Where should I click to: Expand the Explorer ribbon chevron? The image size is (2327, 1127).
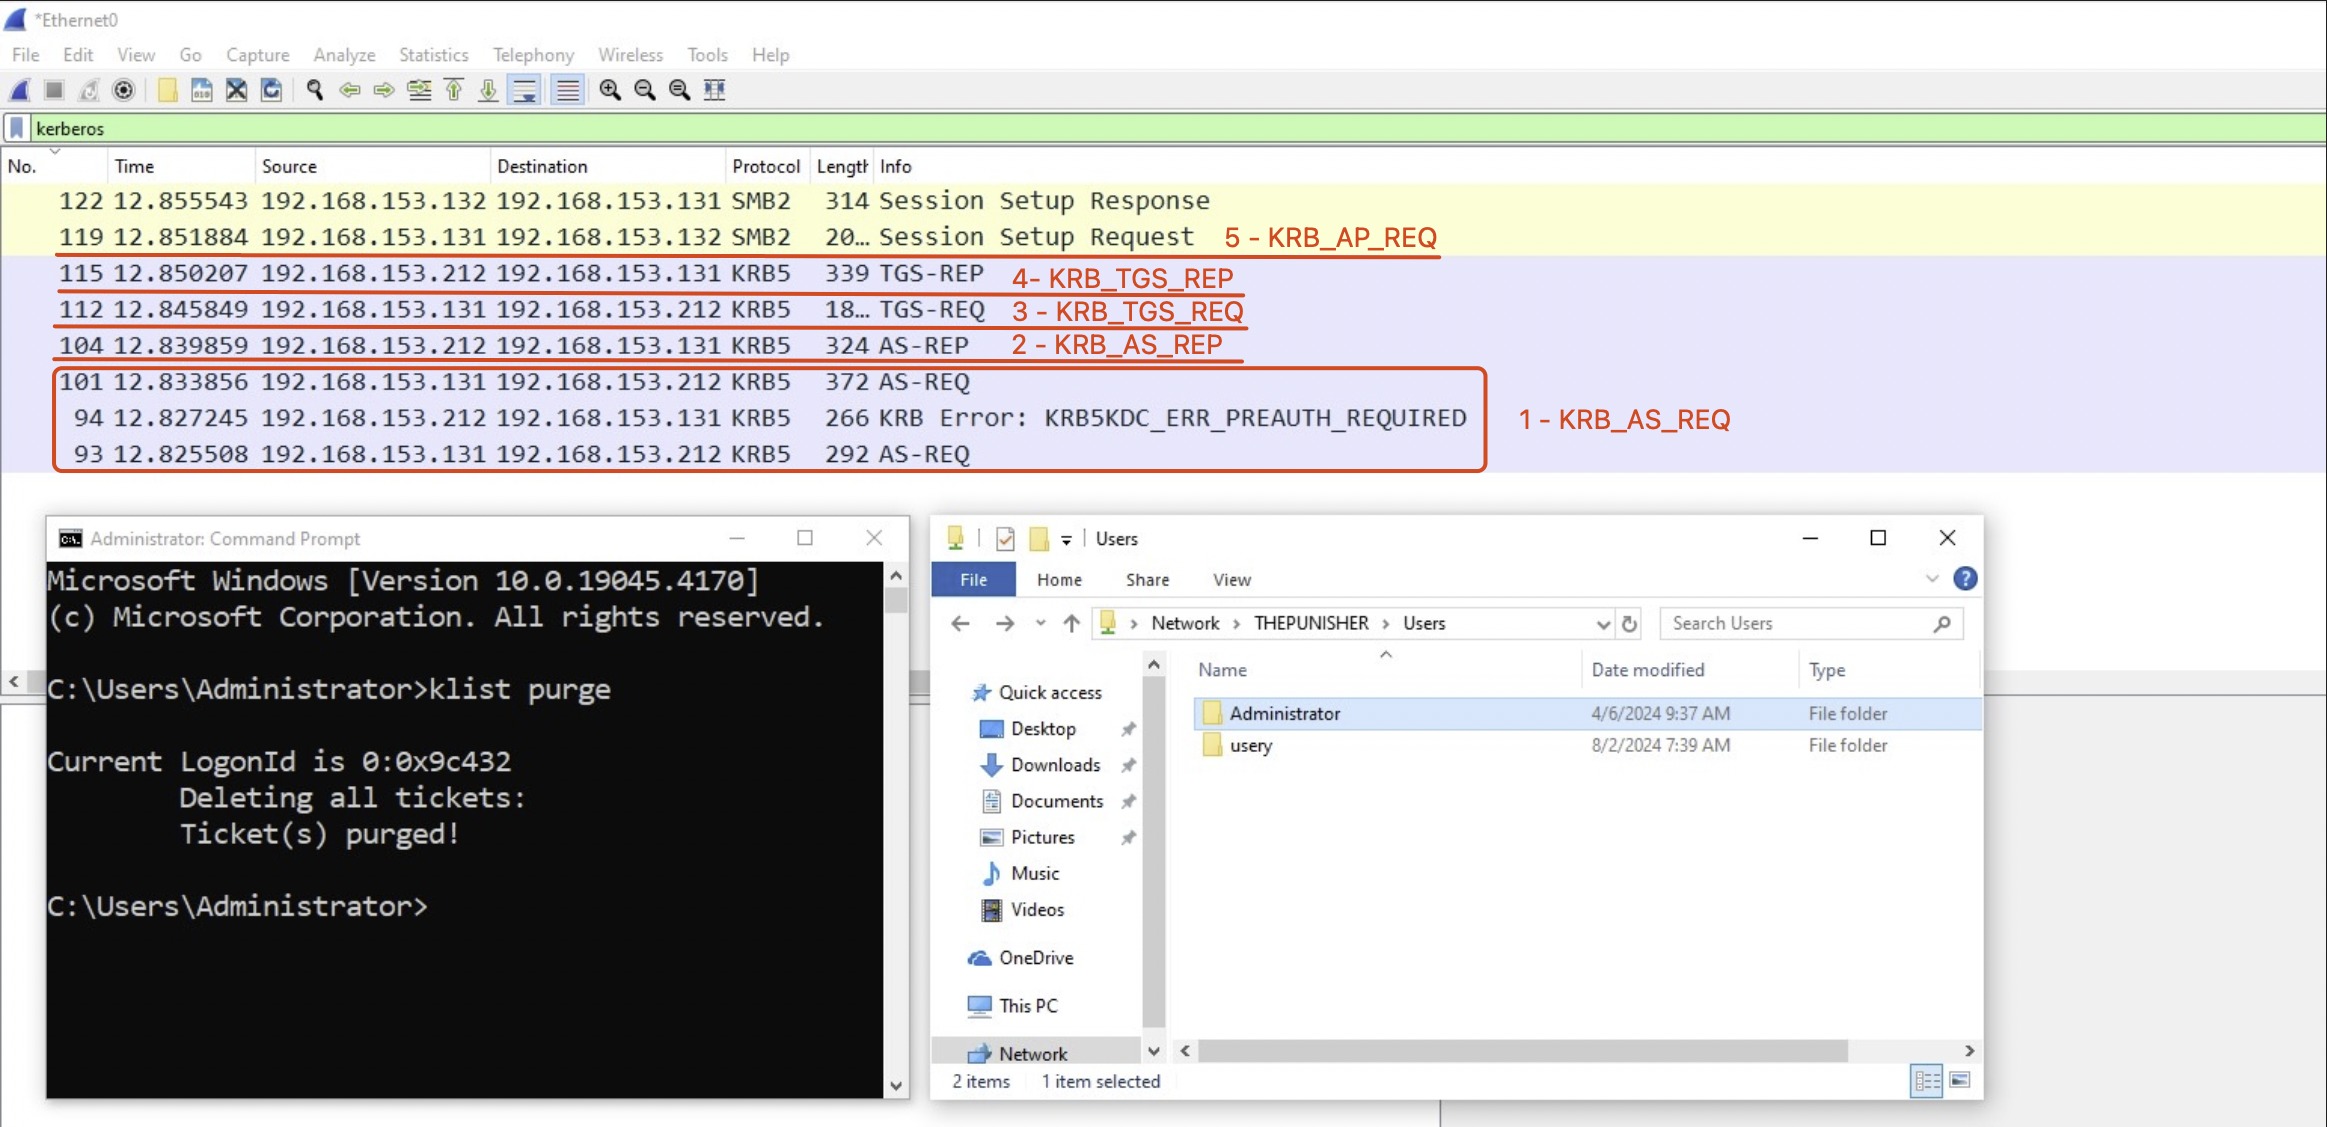tap(1932, 579)
